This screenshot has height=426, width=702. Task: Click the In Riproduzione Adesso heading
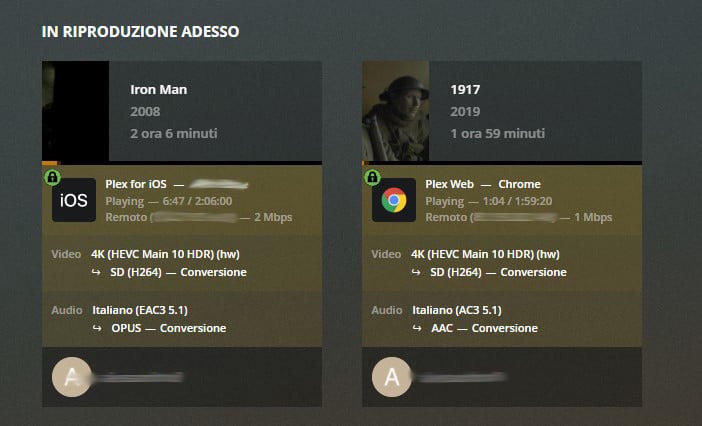[140, 32]
